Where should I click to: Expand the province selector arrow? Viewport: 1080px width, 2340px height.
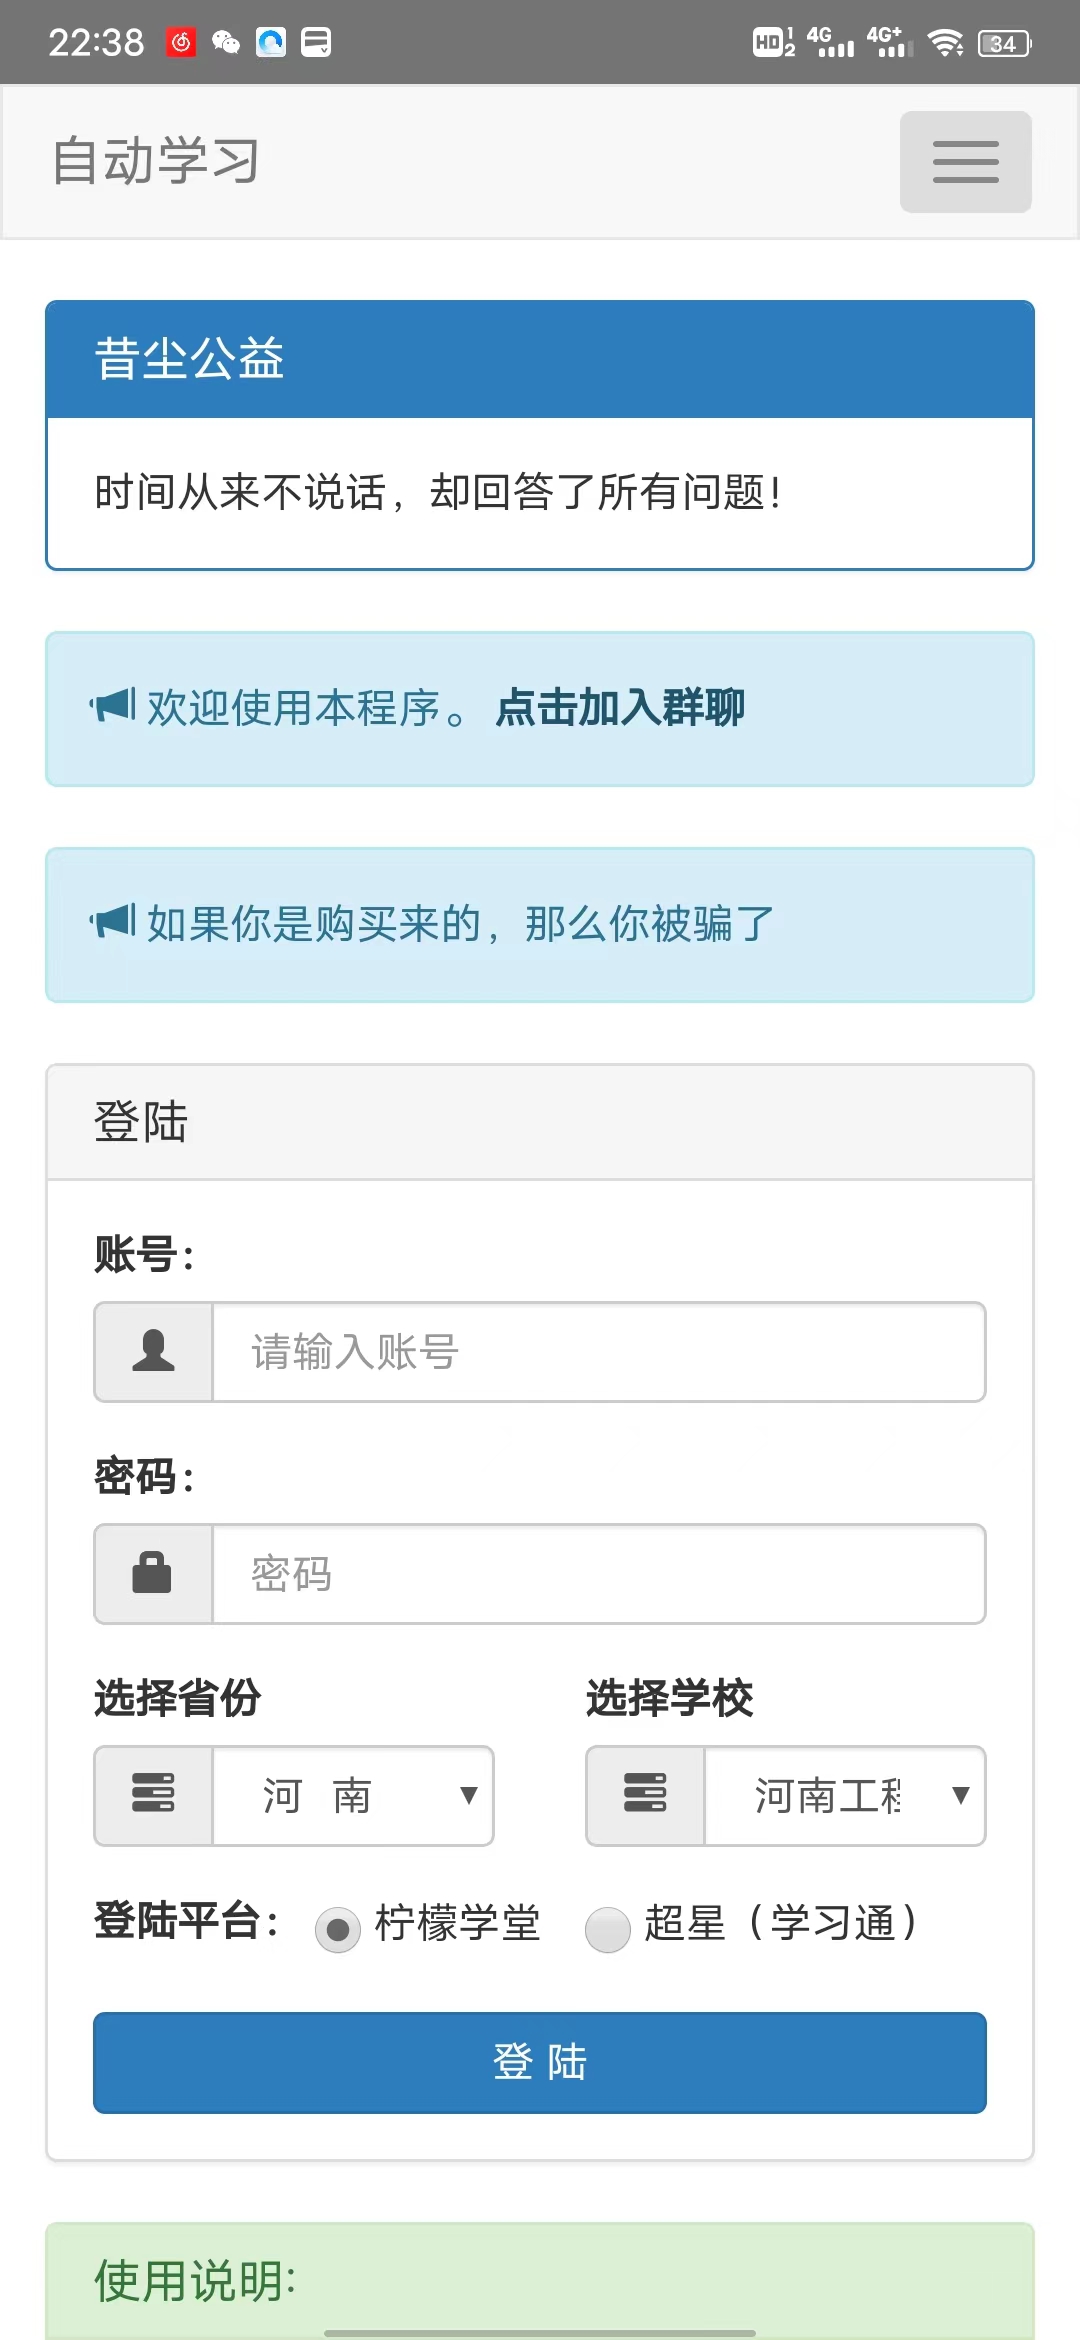pos(469,1795)
